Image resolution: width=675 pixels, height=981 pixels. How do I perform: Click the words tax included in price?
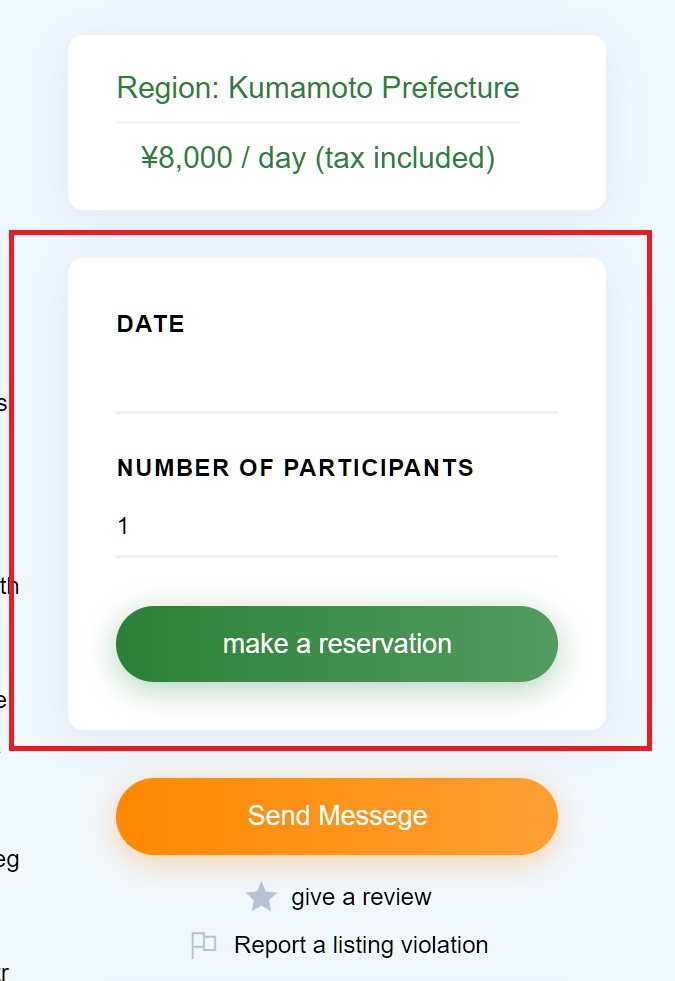pos(405,158)
